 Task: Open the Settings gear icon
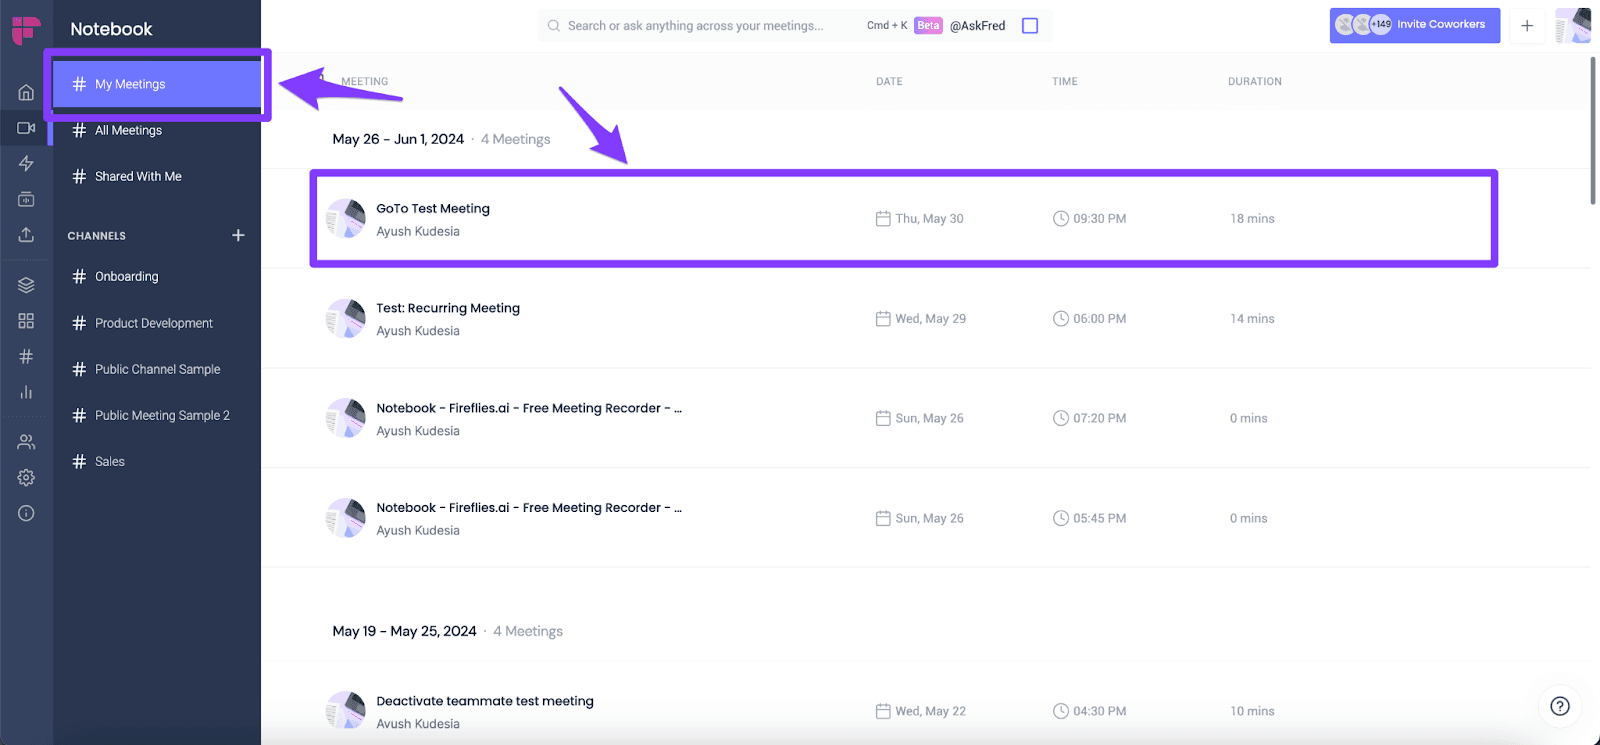point(26,477)
